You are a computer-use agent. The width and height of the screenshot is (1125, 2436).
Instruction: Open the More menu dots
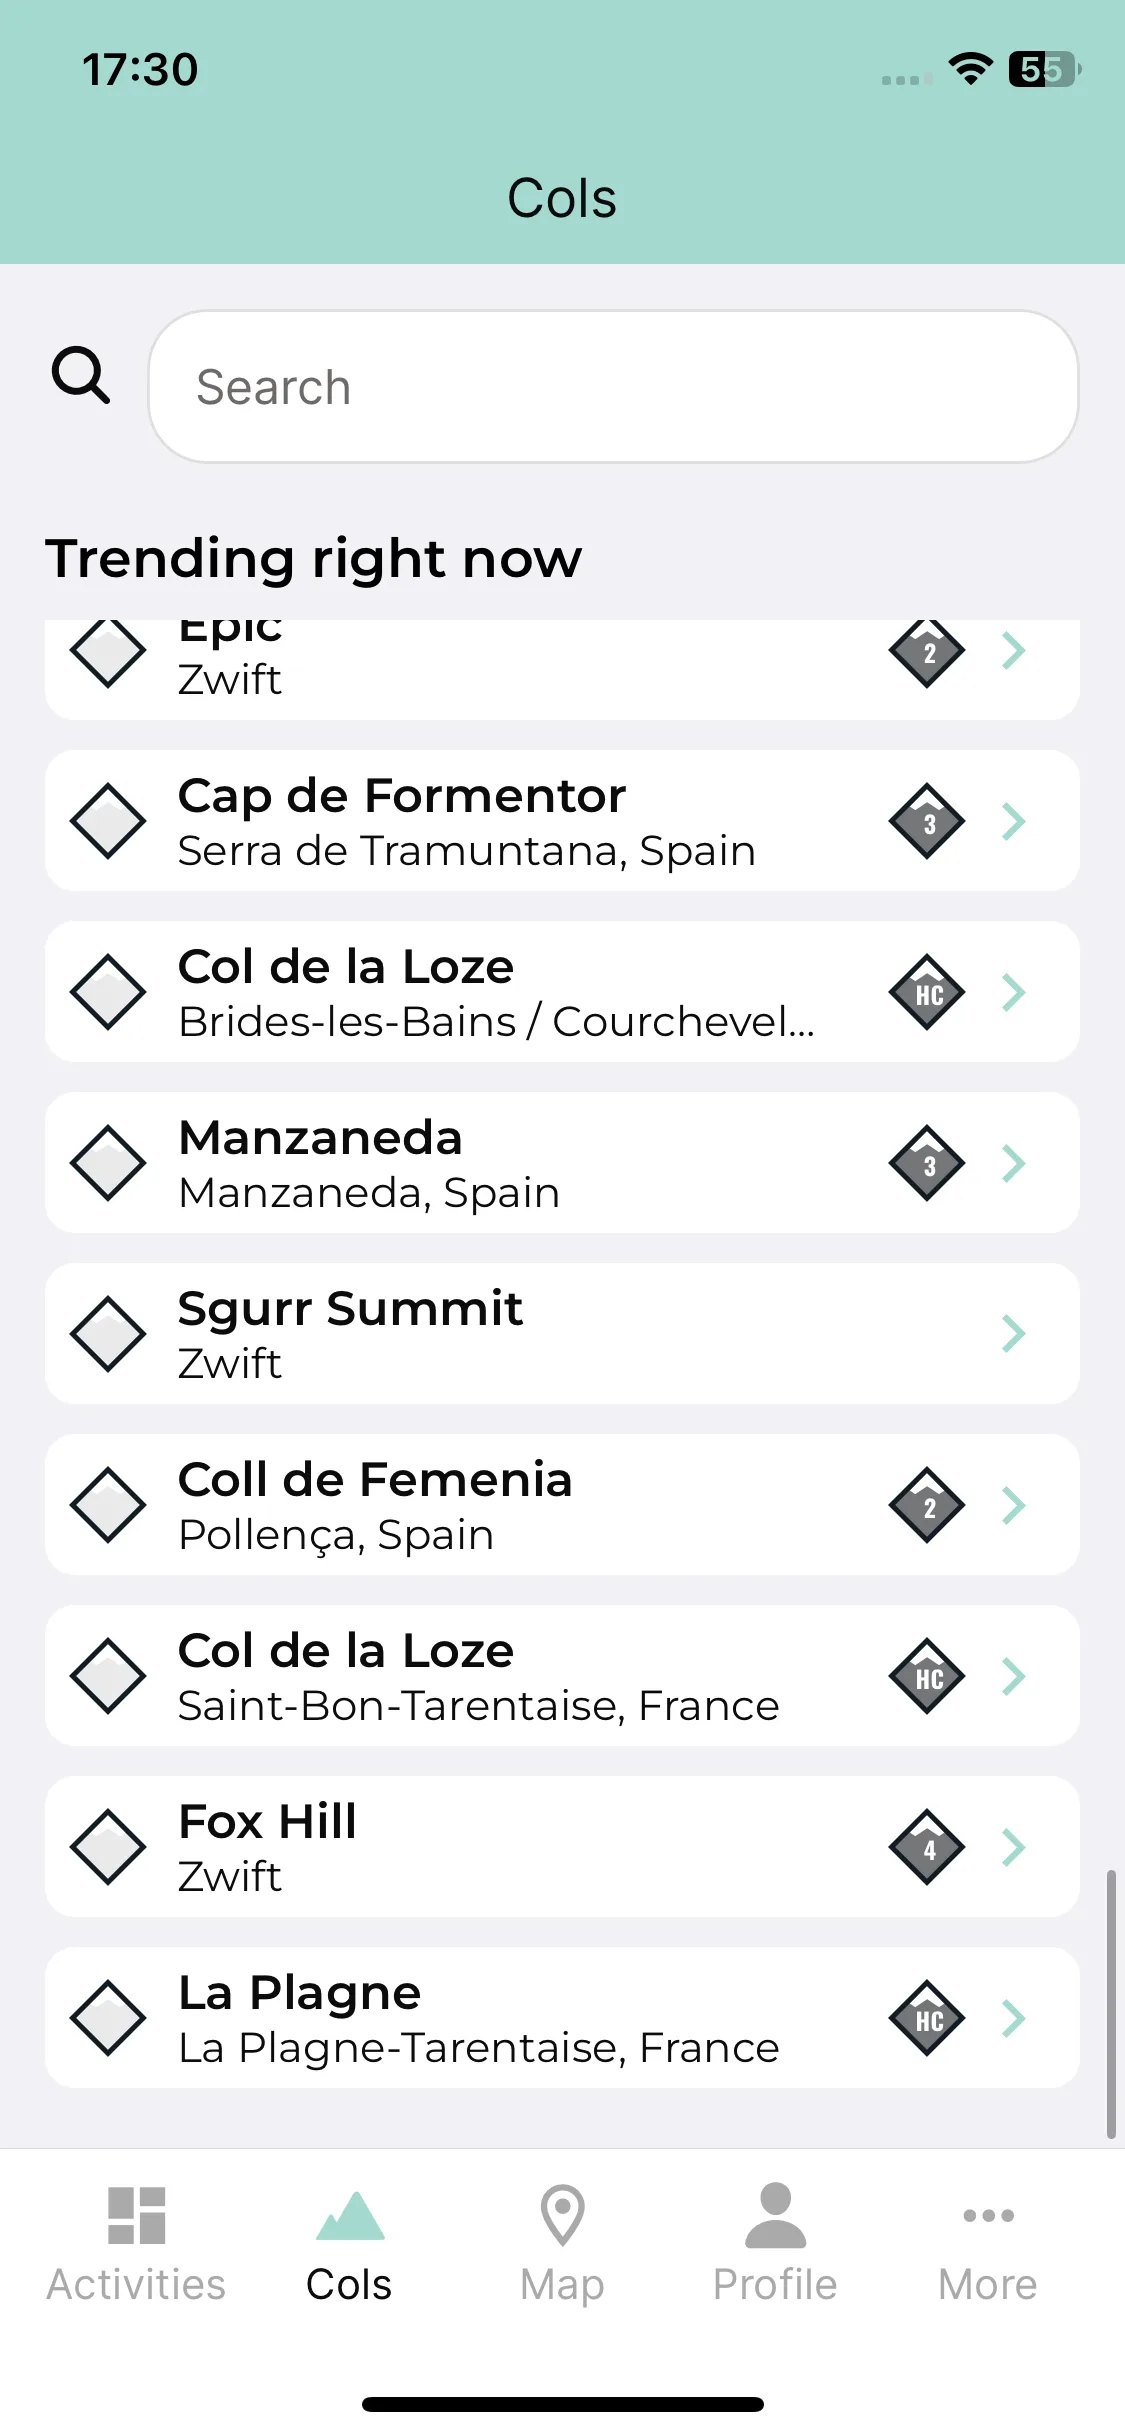pos(988,2215)
